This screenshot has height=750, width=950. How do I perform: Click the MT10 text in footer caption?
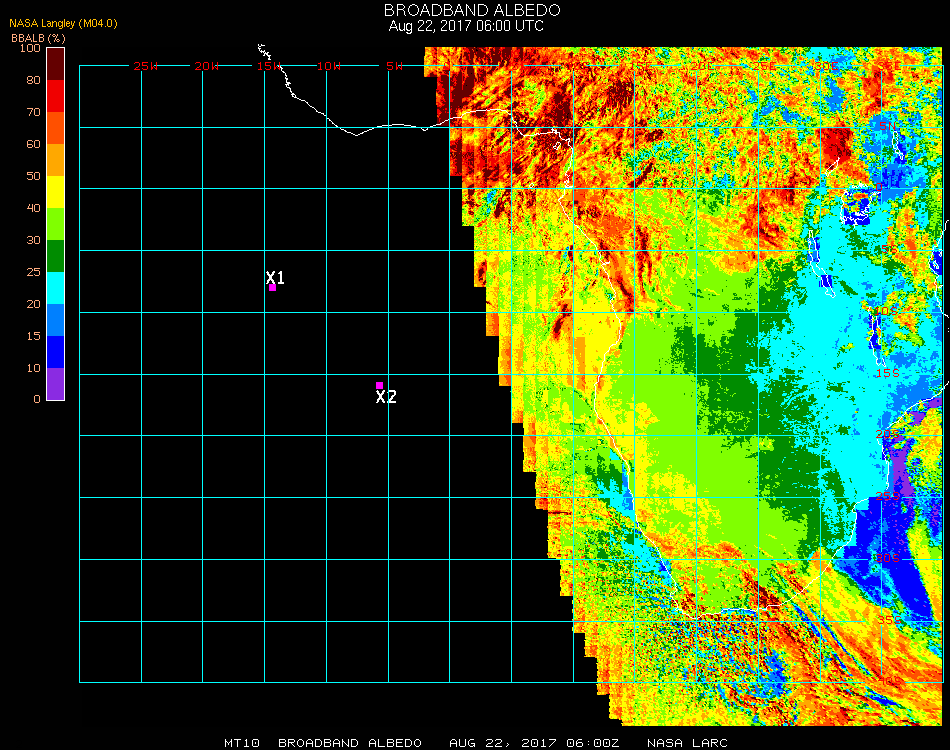click(242, 743)
